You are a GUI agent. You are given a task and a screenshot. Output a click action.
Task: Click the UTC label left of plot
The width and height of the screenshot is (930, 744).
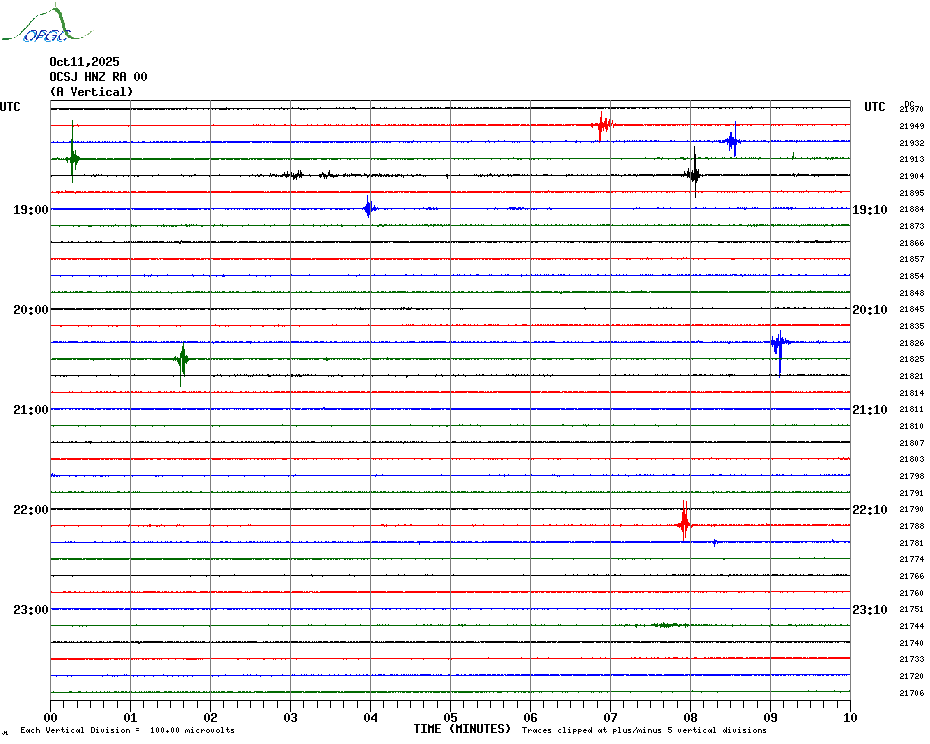(10, 107)
